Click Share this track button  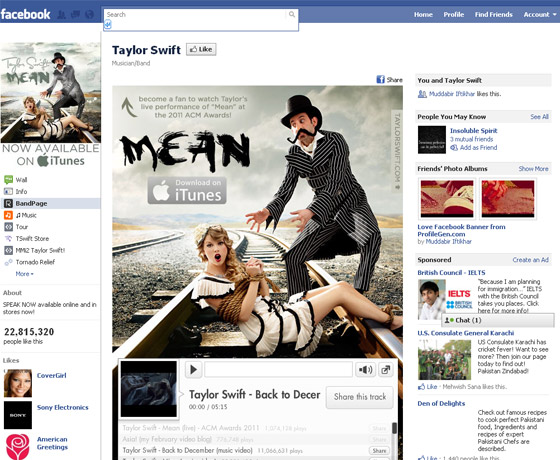360,397
